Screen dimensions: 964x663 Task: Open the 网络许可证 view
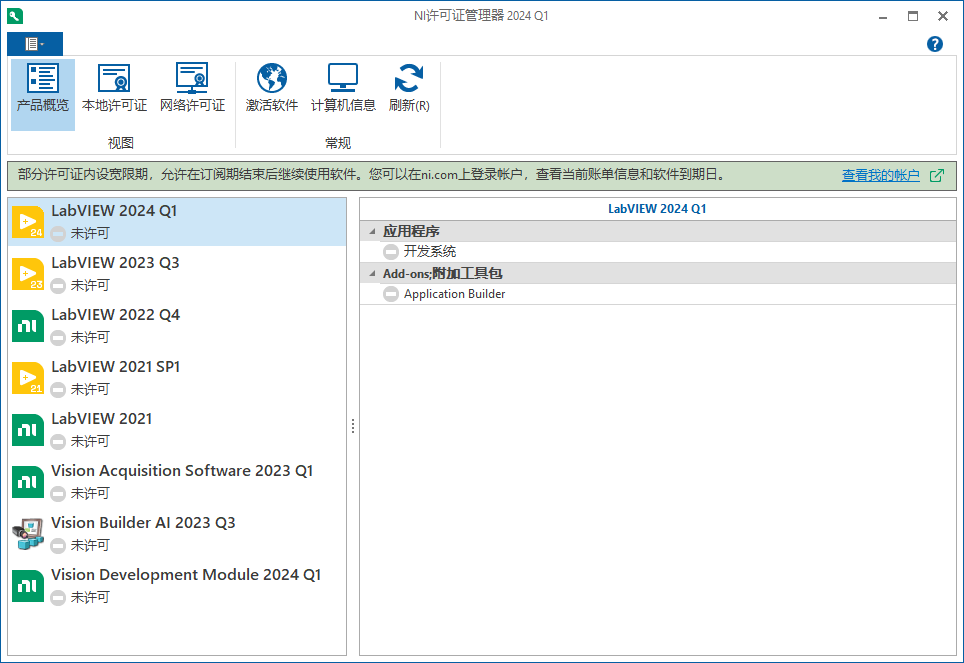click(192, 93)
